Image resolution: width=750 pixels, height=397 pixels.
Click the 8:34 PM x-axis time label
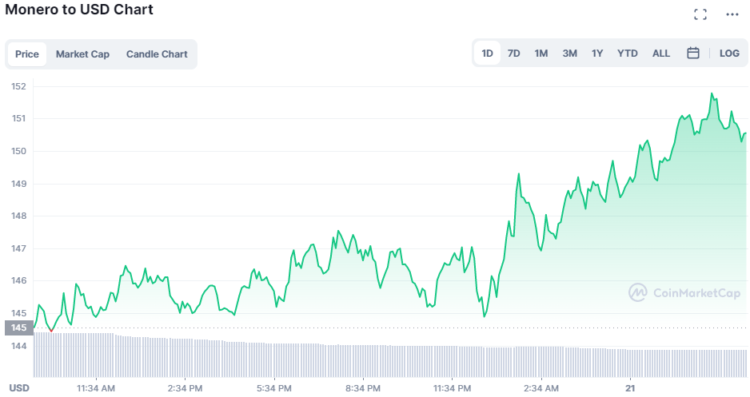363,388
